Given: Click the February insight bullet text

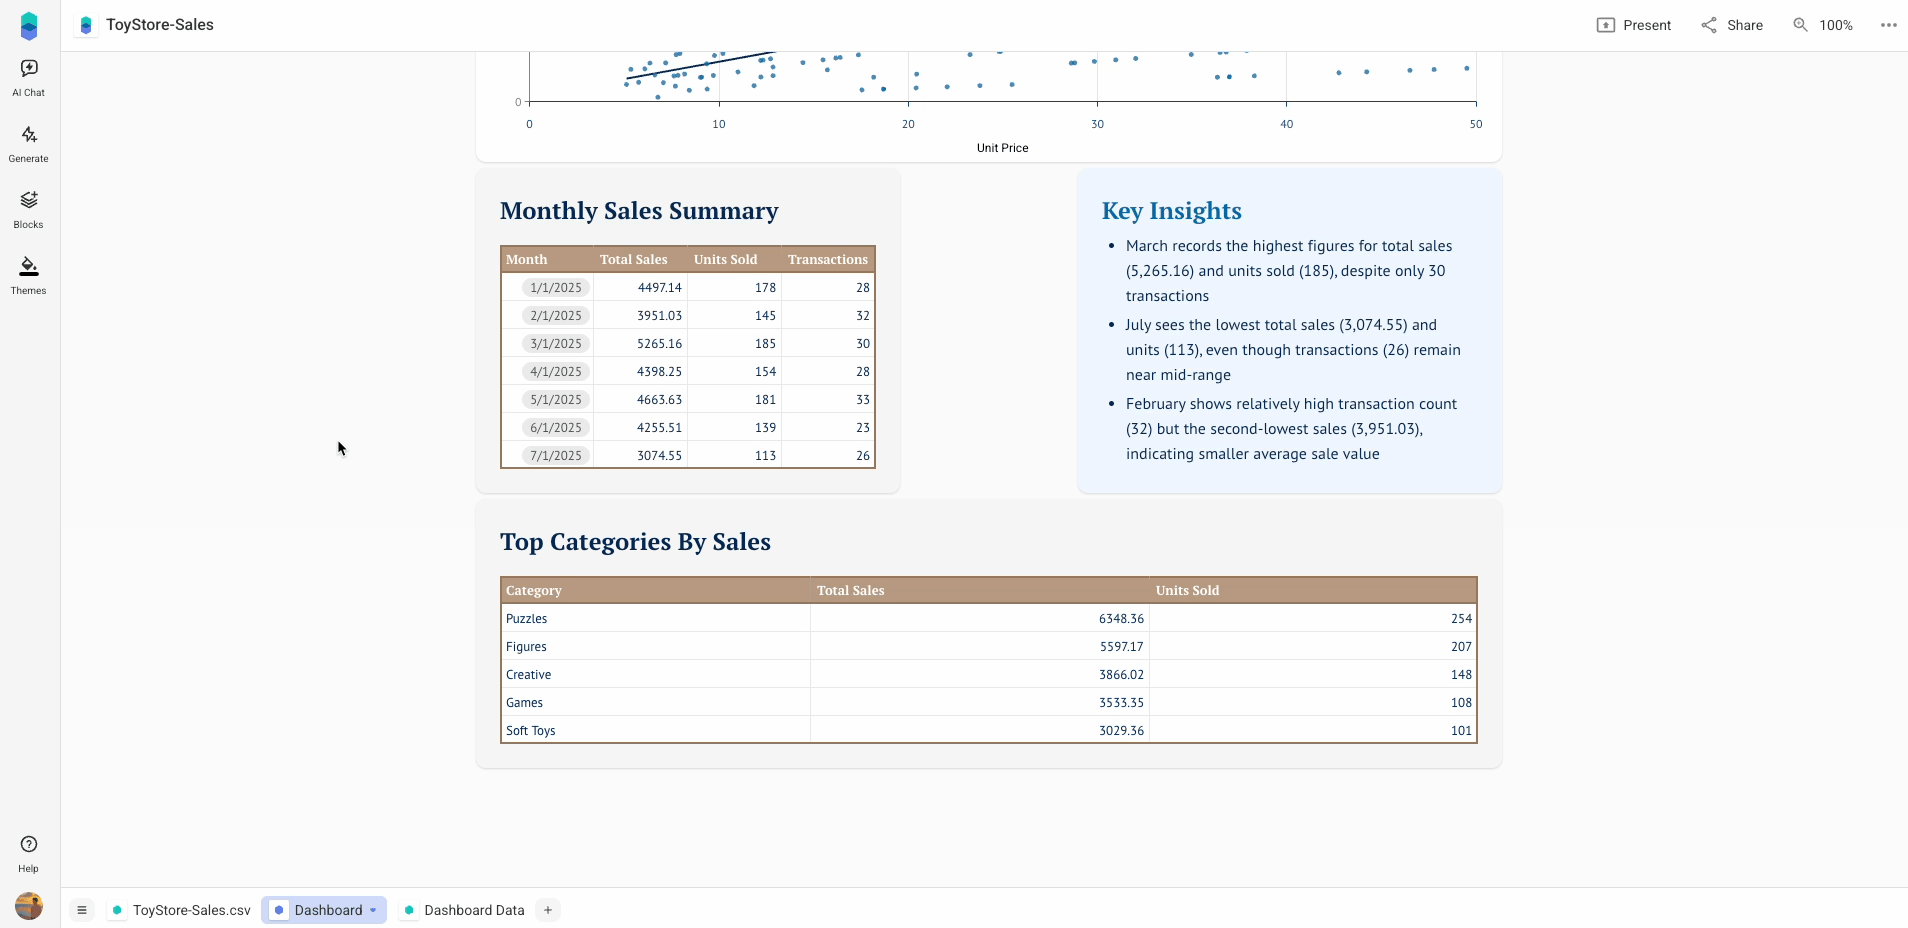Looking at the screenshot, I should 1291,429.
